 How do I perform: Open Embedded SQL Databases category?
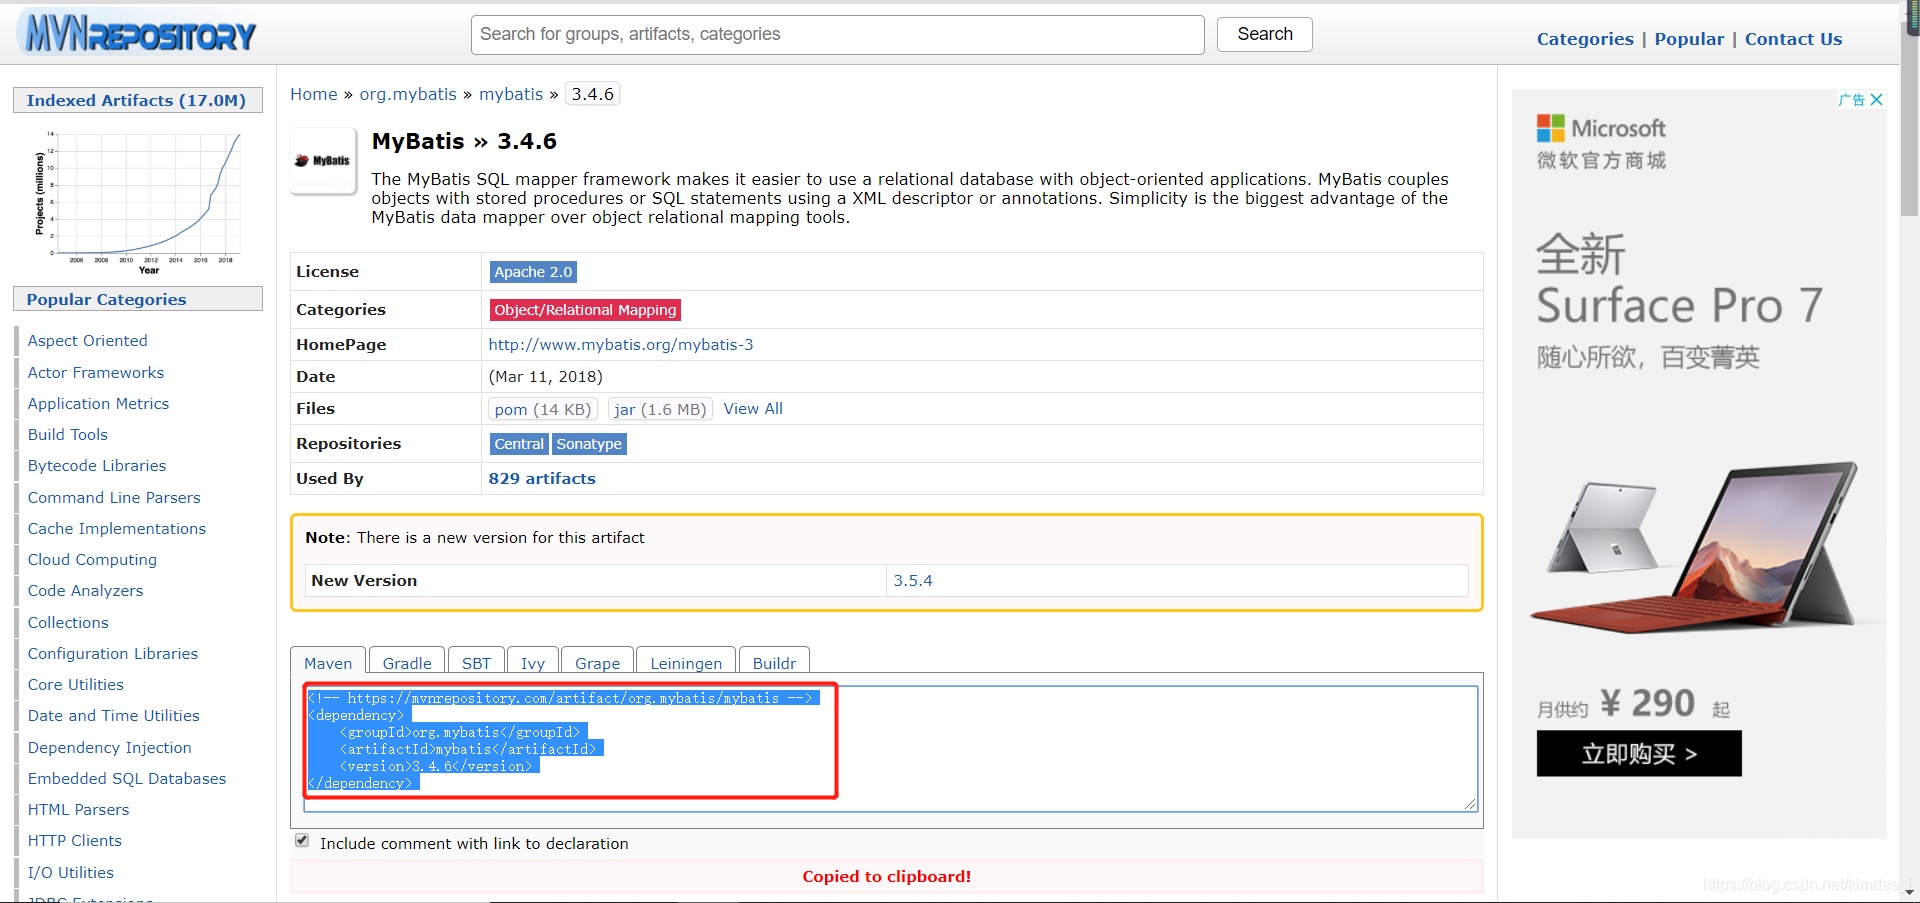126,779
